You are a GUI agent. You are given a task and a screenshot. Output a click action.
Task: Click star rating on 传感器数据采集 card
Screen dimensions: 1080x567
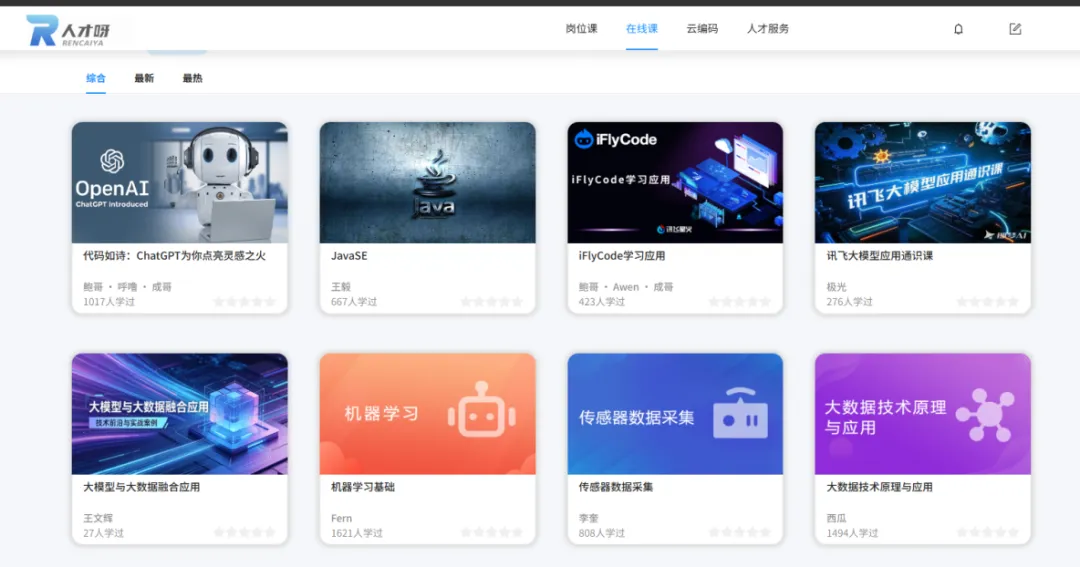[740, 532]
